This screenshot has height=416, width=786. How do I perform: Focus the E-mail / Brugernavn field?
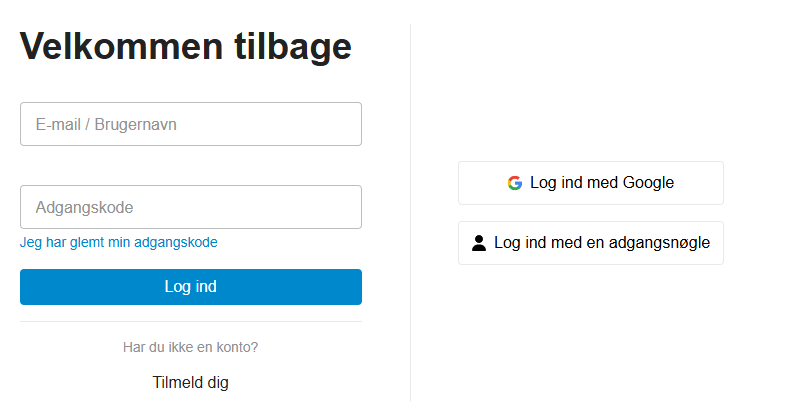190,124
